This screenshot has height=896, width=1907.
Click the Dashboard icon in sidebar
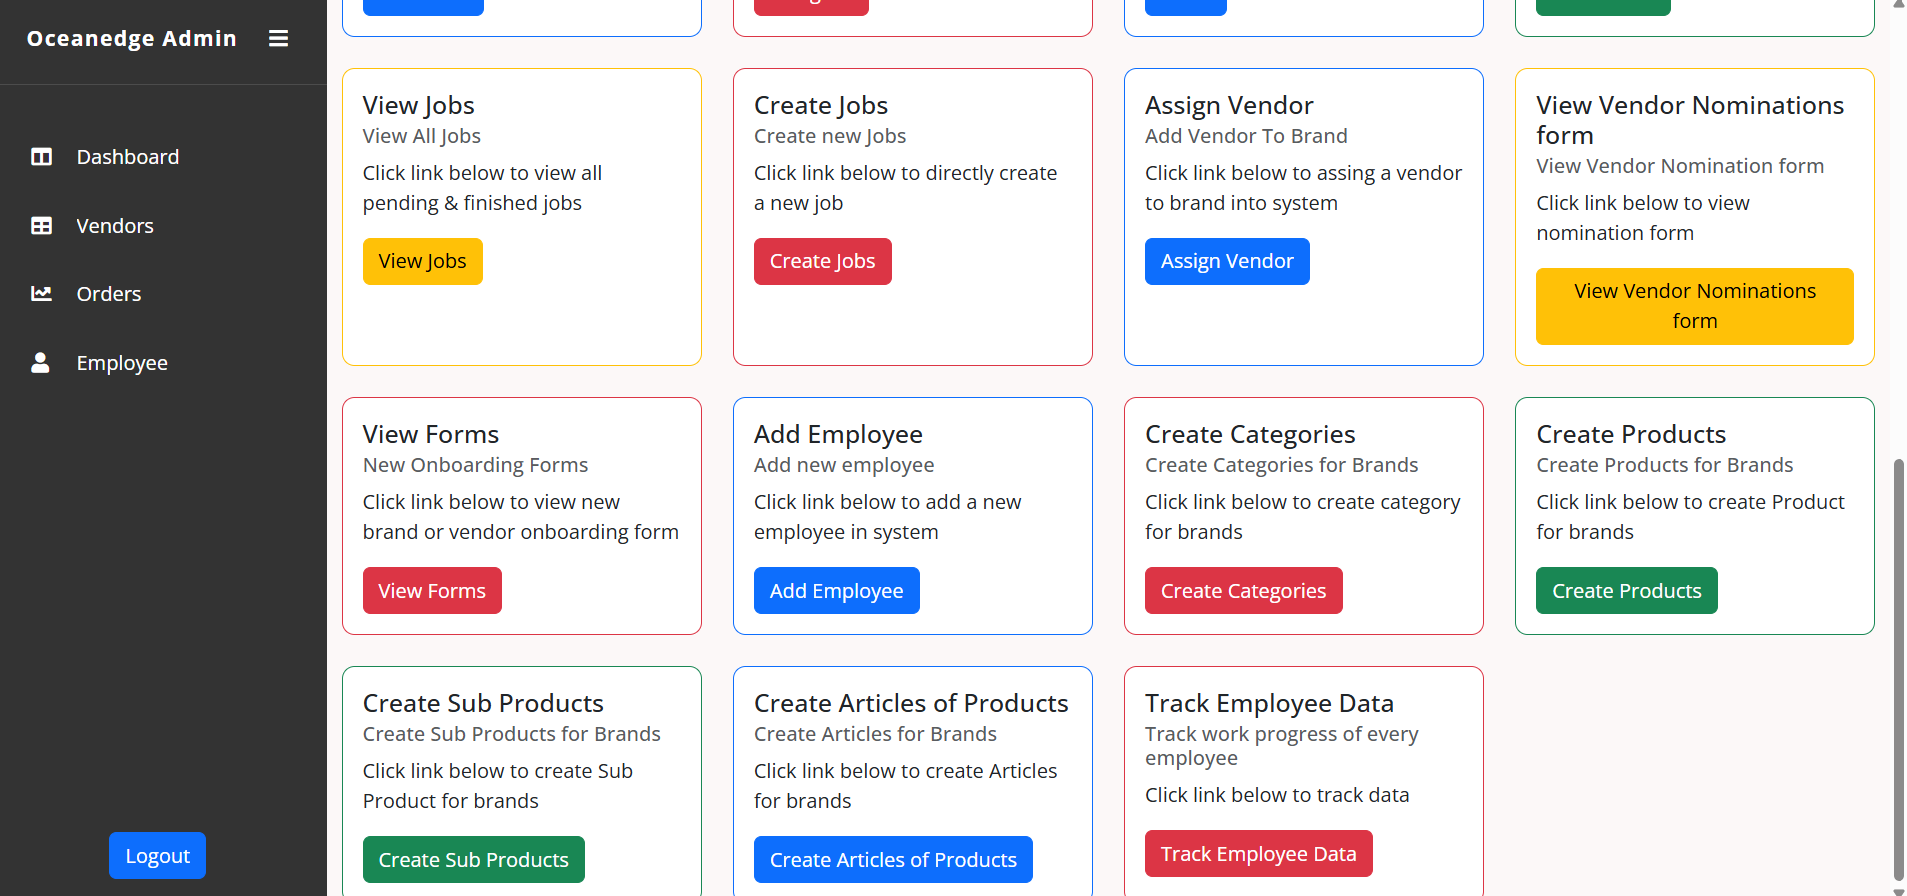(x=41, y=157)
